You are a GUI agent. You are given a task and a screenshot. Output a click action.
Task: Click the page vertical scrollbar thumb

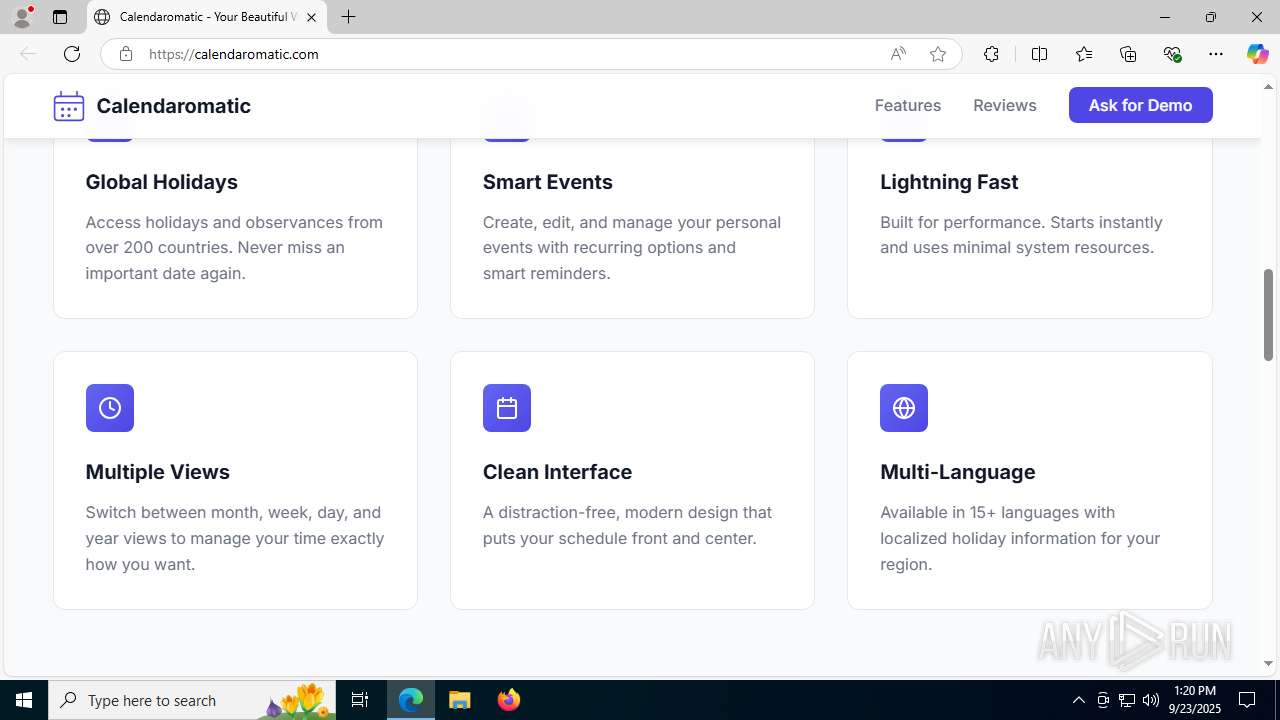pyautogui.click(x=1268, y=315)
